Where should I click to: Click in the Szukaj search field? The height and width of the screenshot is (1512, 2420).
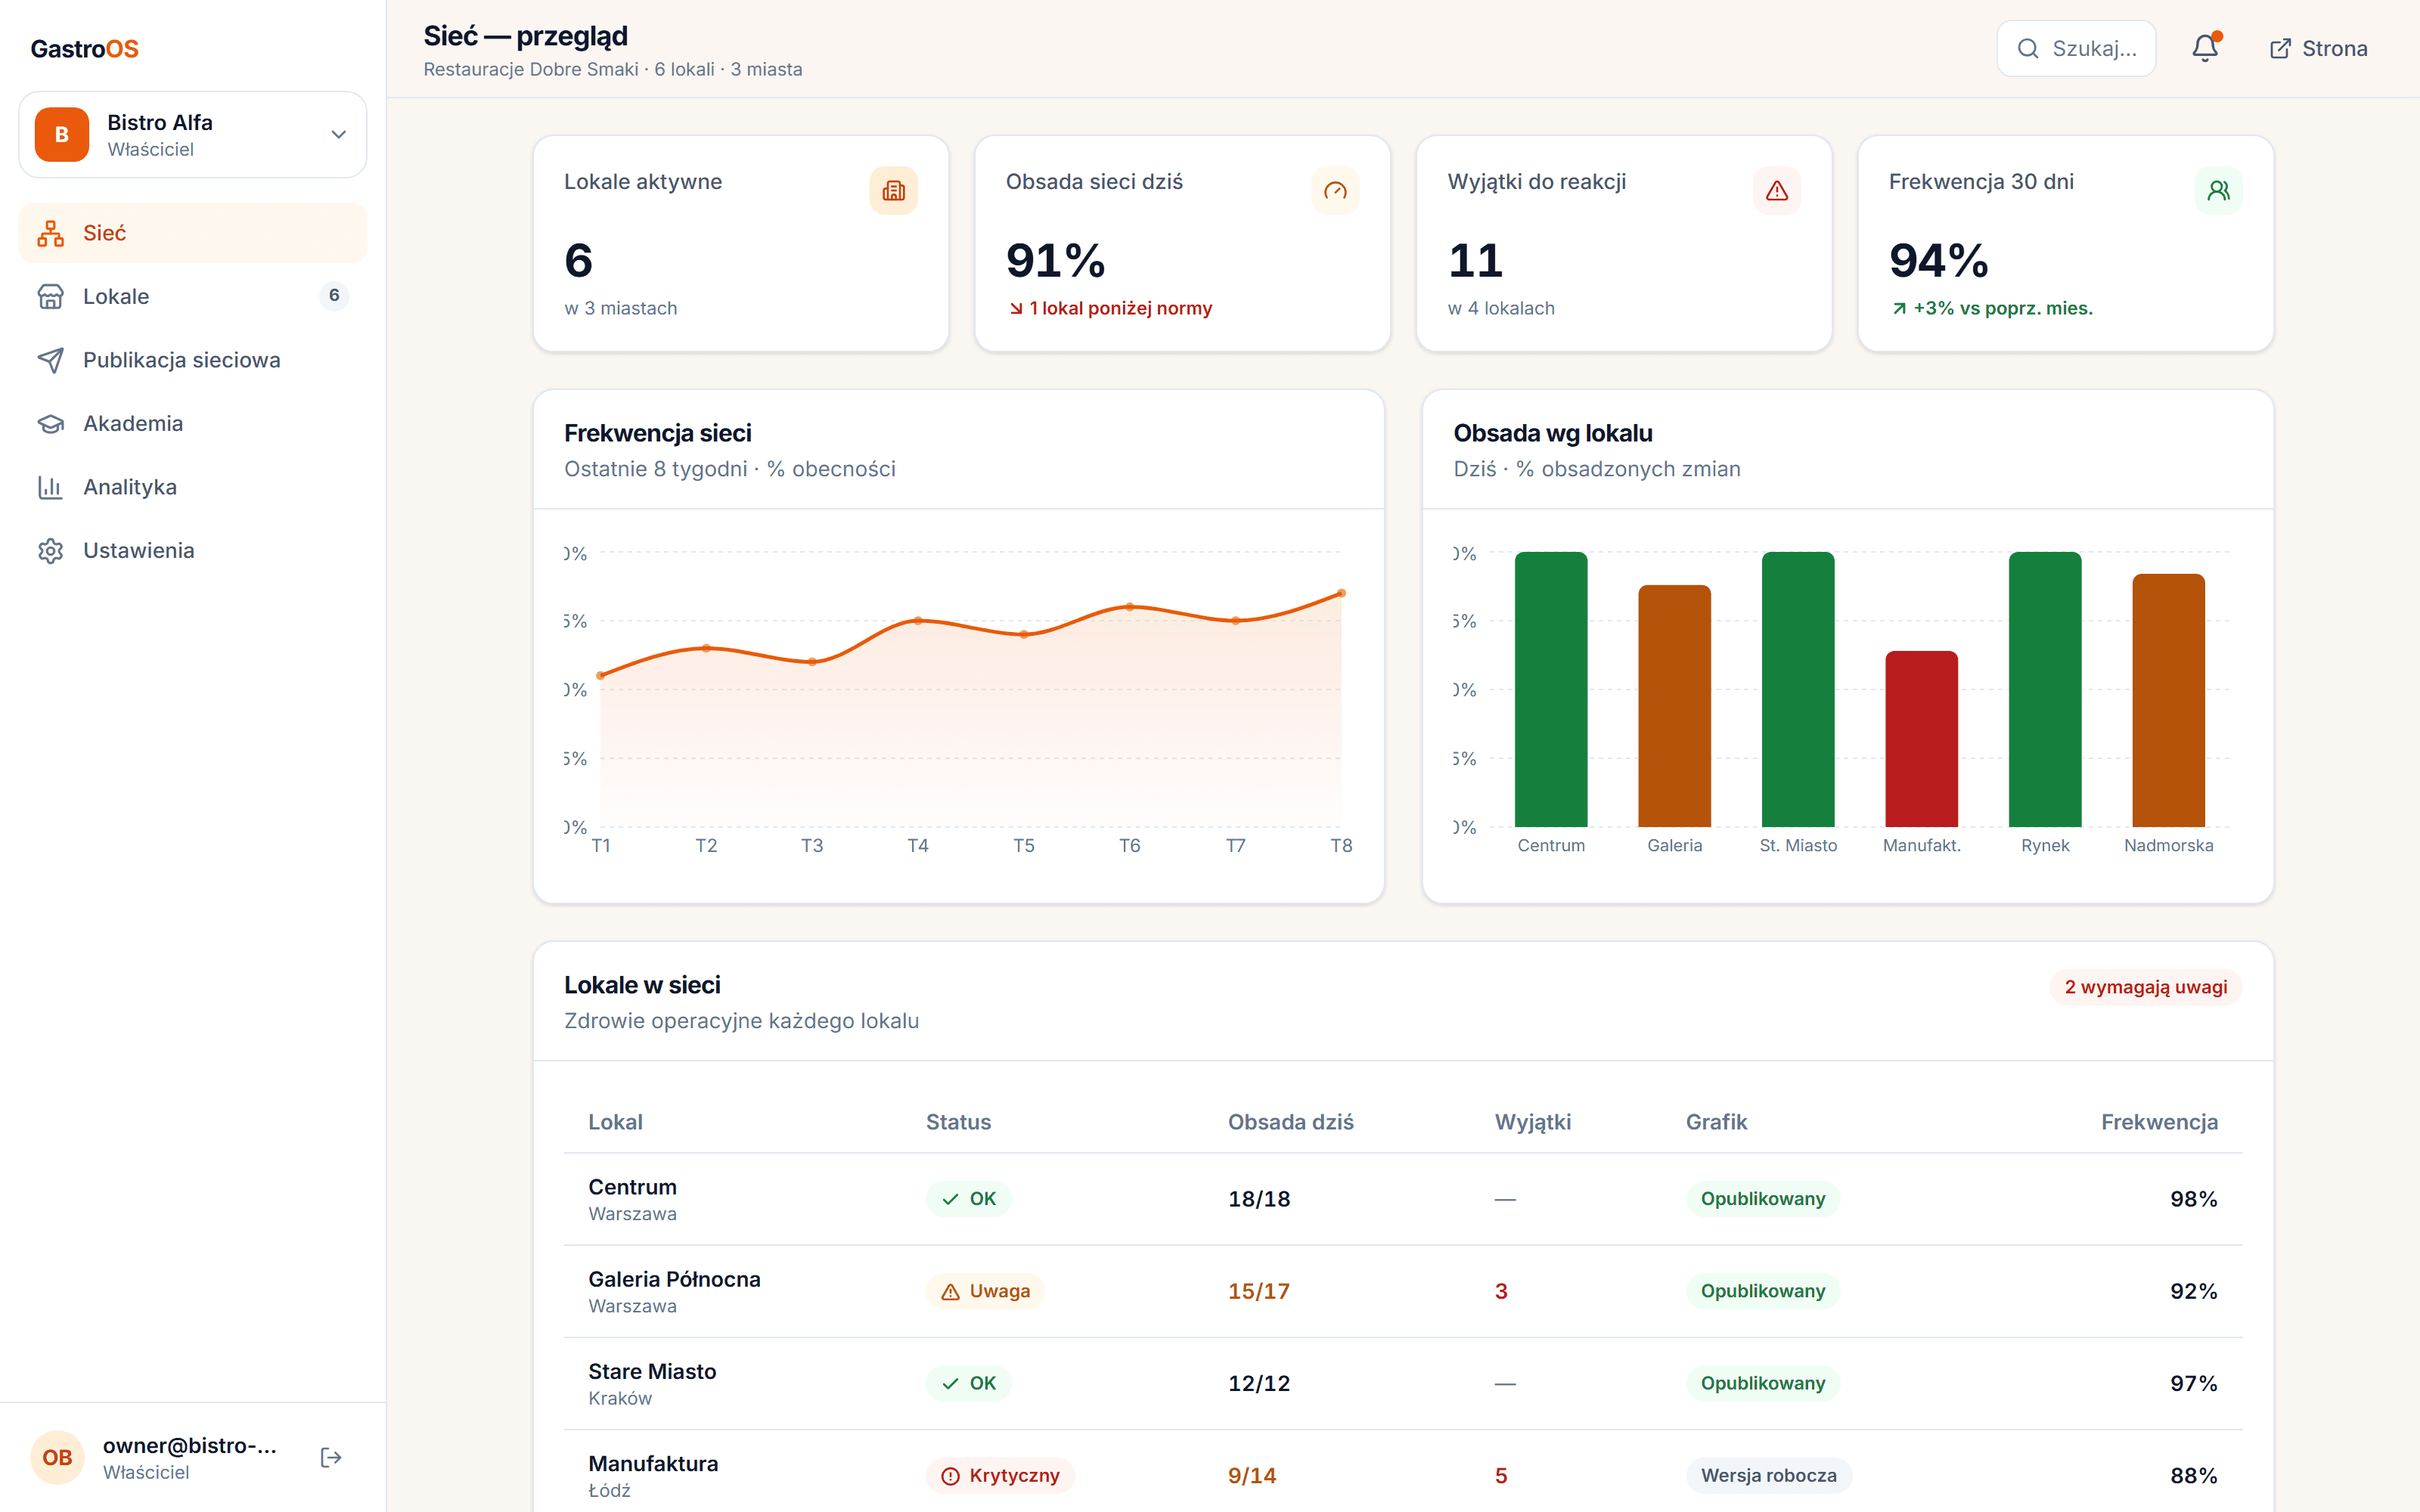[2076, 48]
